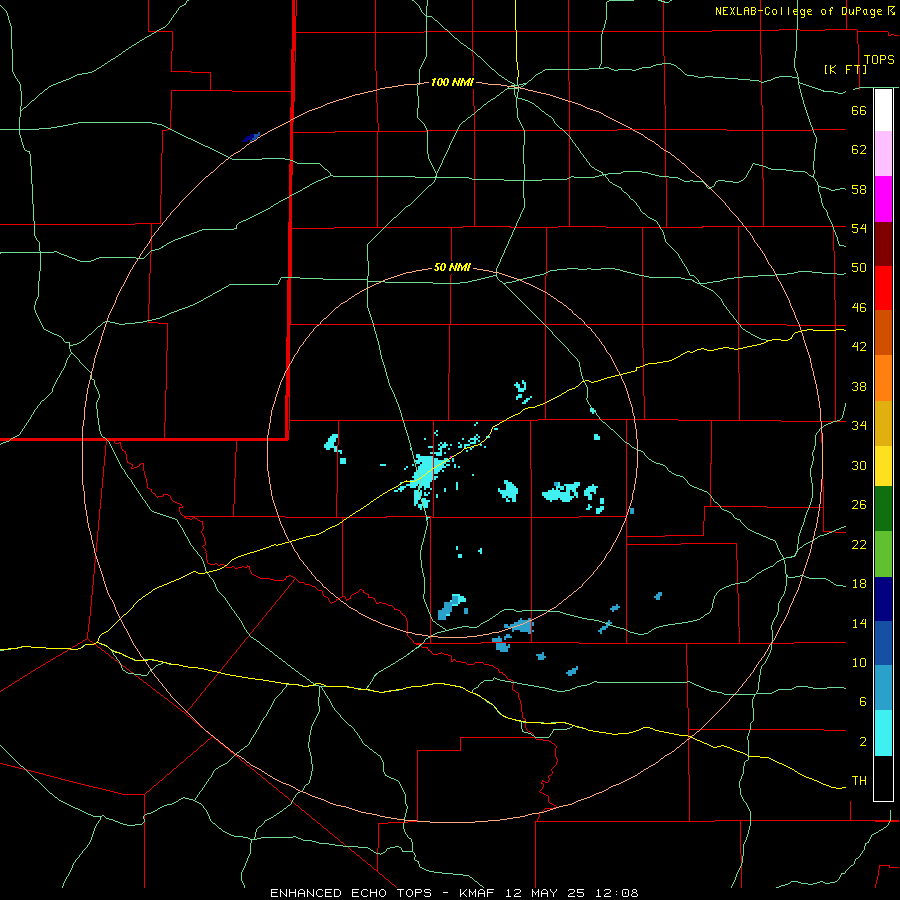Click the legend value "42"
900x900 pixels.
click(x=859, y=347)
